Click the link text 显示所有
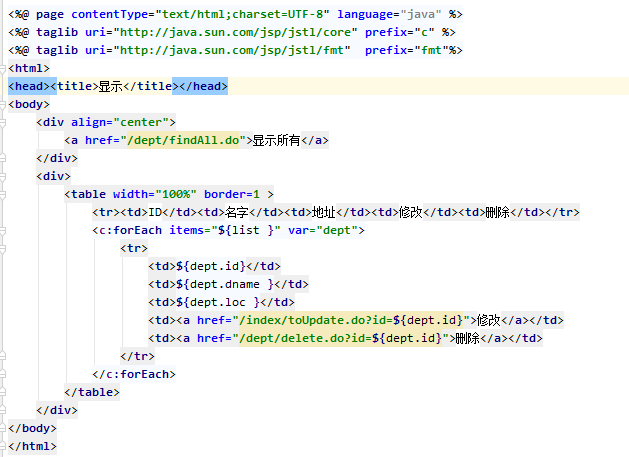This screenshot has width=629, height=457. click(276, 140)
